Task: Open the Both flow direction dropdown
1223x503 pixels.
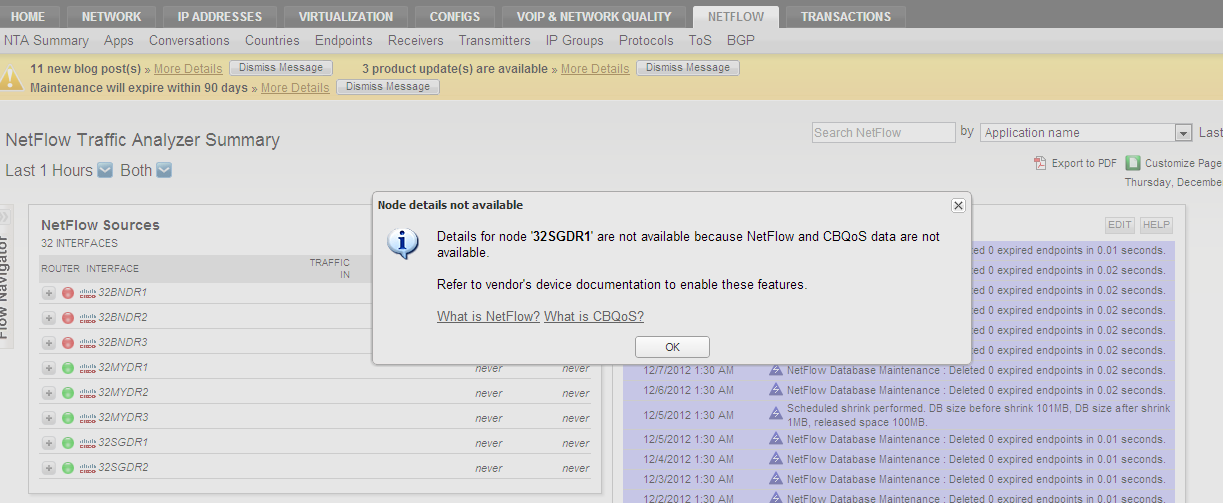Action: (164, 171)
